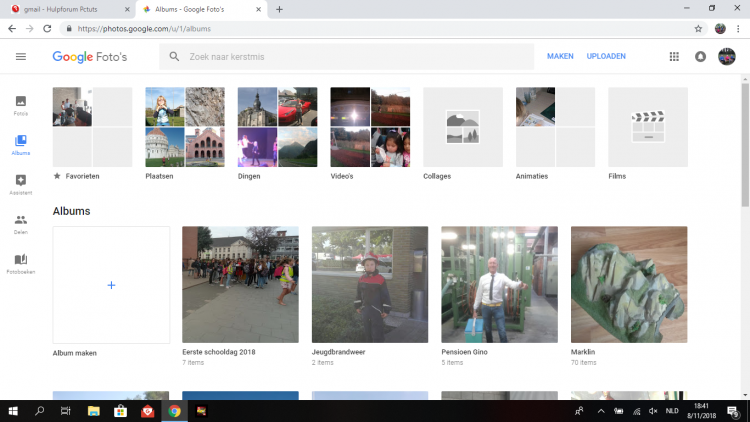The height and width of the screenshot is (422, 750).
Task: Open Assistent in the sidebar
Action: point(21,183)
